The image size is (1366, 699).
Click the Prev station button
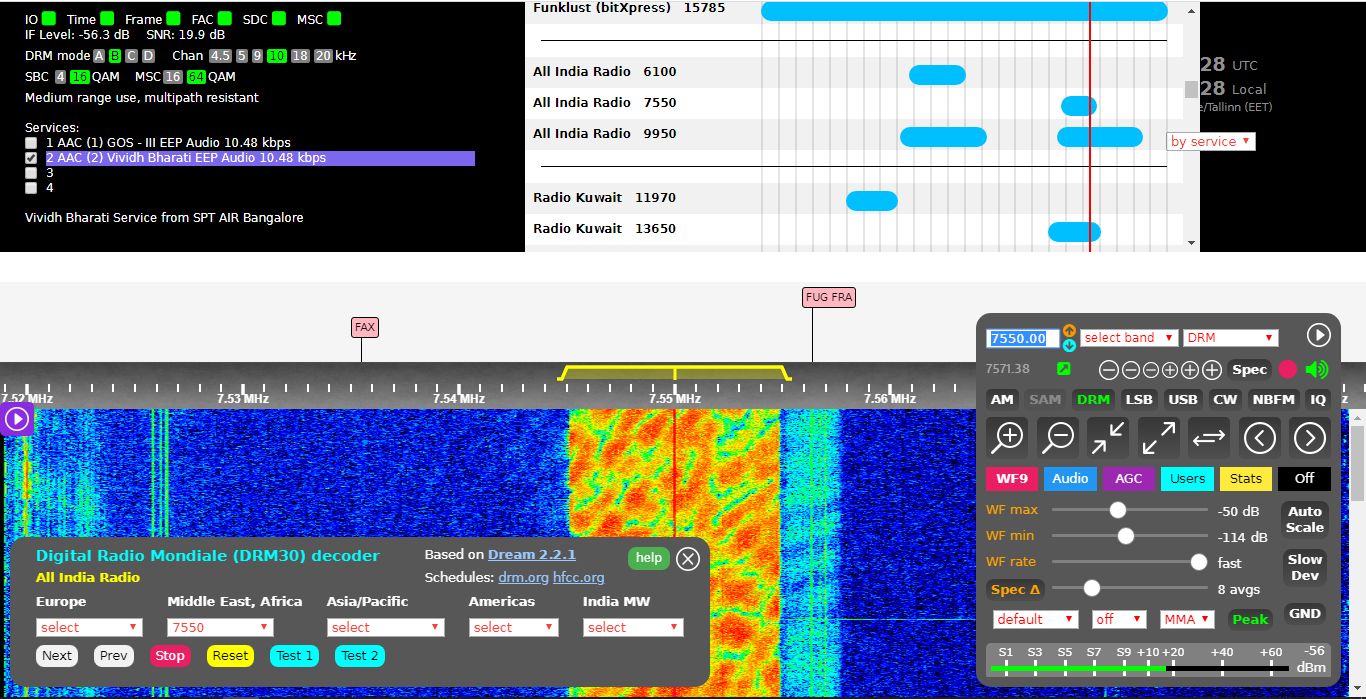point(114,656)
